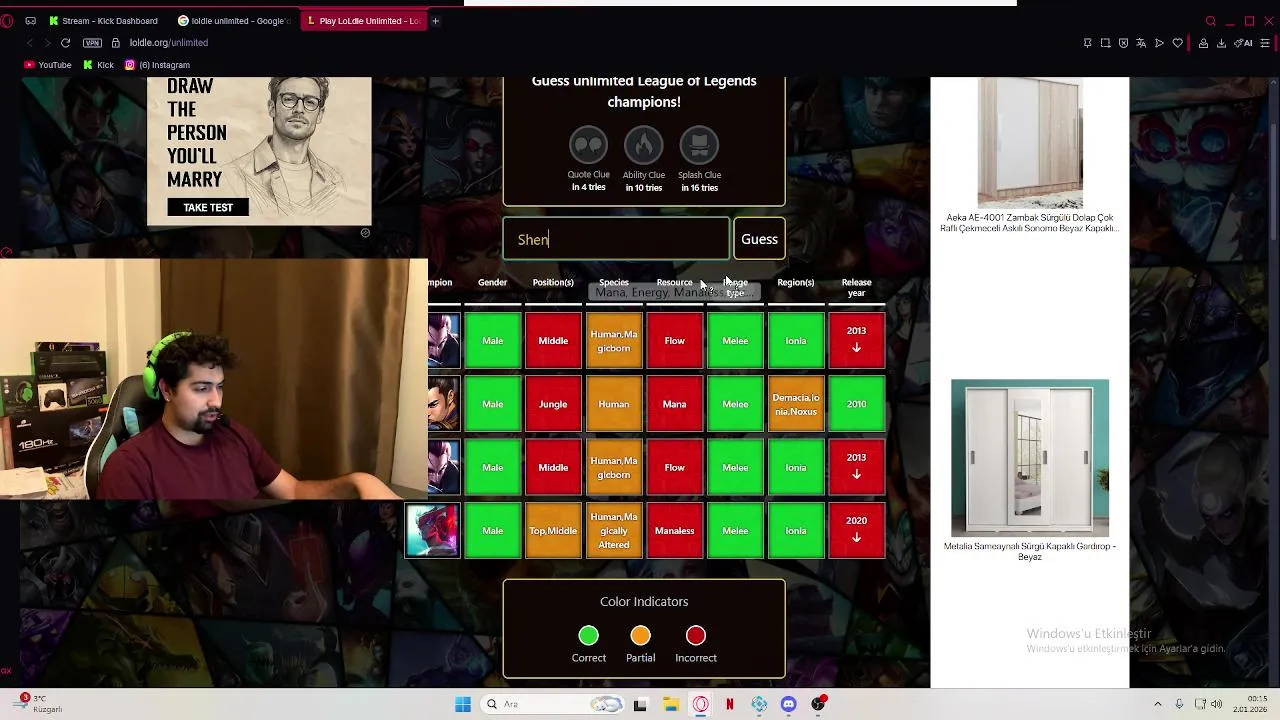Add page to bookmarks with heart icon
Viewport: 1280px width, 720px height.
click(x=1177, y=43)
